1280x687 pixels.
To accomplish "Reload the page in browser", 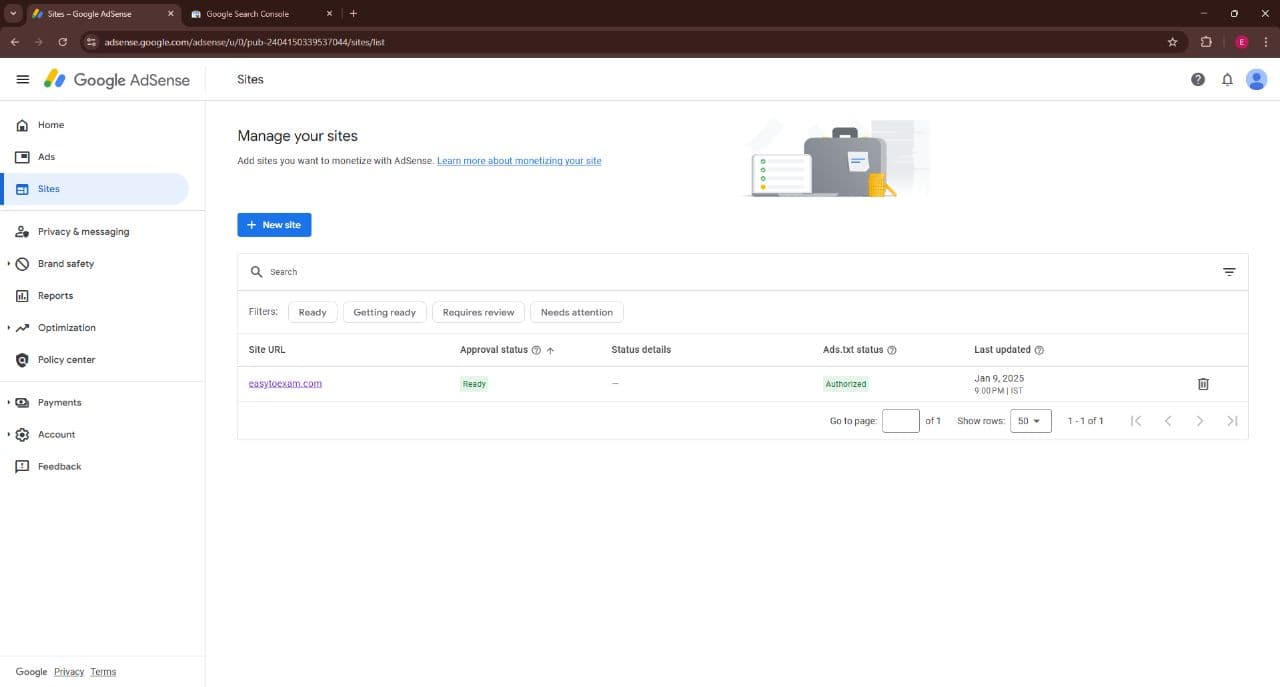I will tap(63, 42).
